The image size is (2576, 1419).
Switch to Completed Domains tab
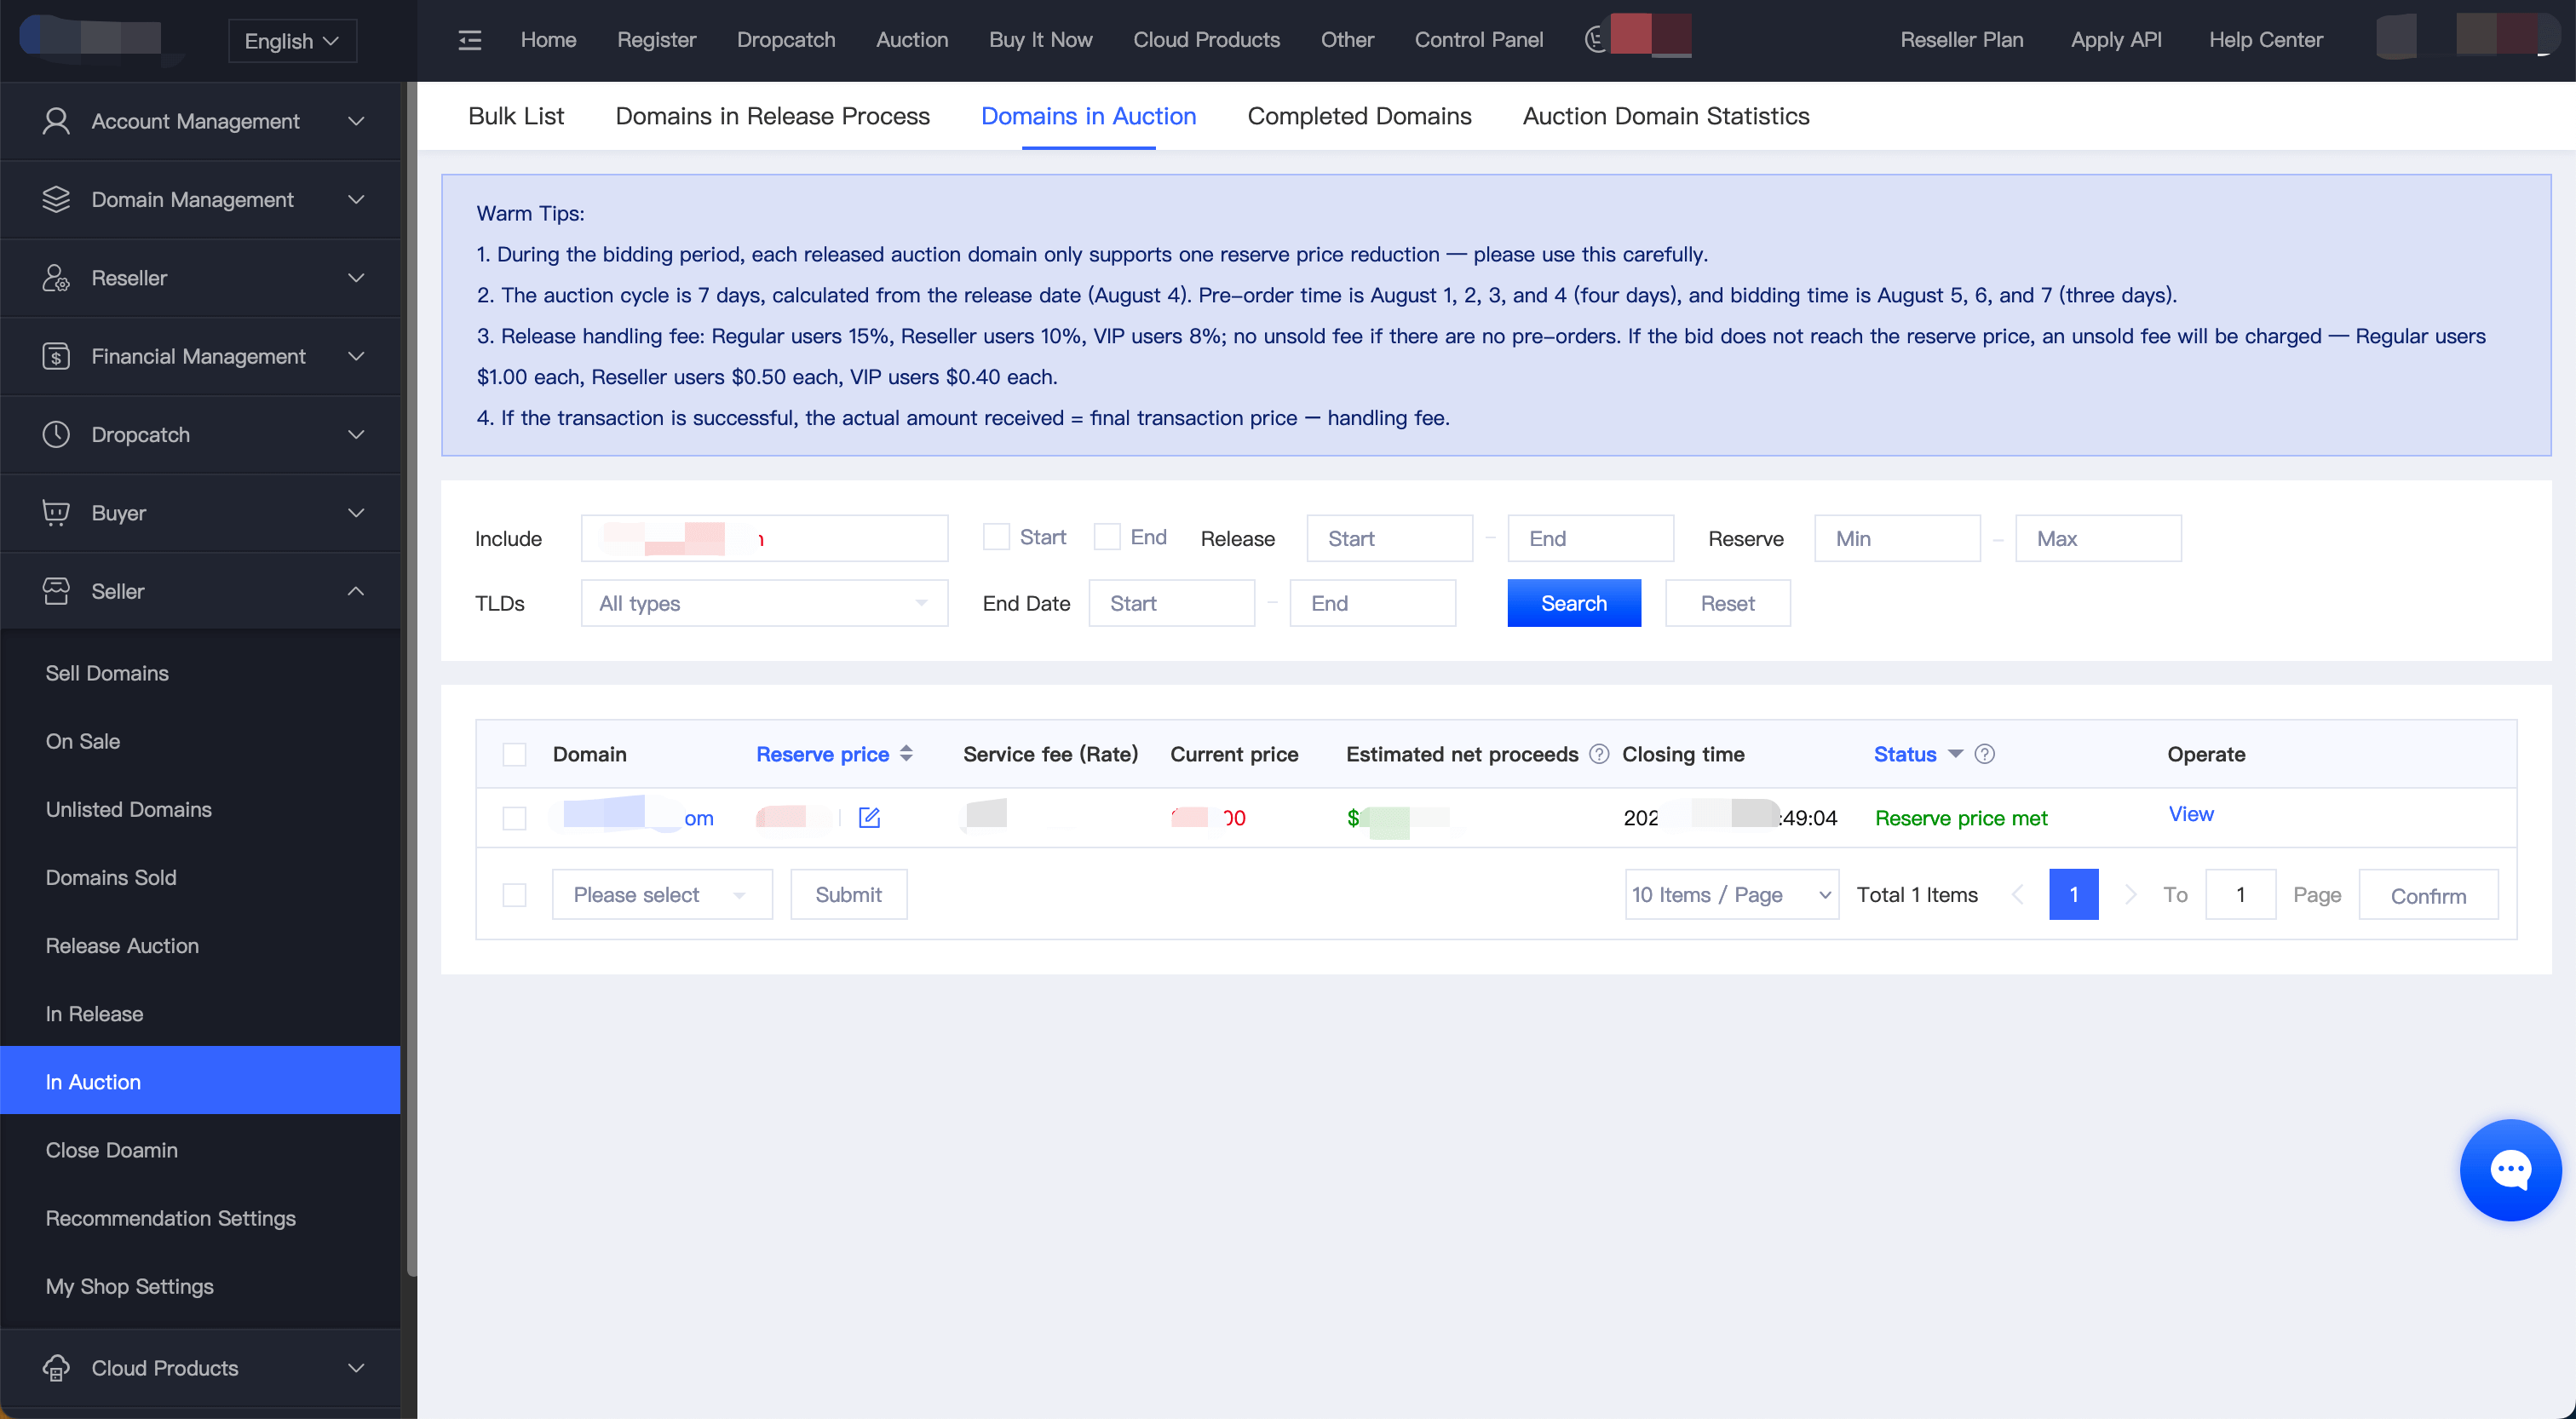pos(1359,116)
